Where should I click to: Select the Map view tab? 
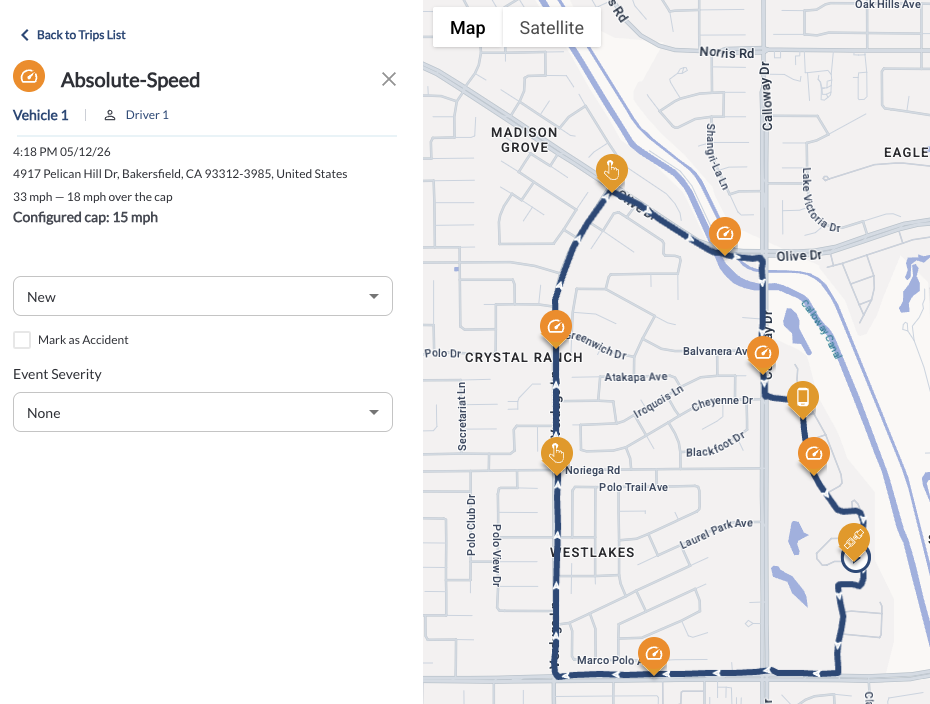[x=467, y=28]
